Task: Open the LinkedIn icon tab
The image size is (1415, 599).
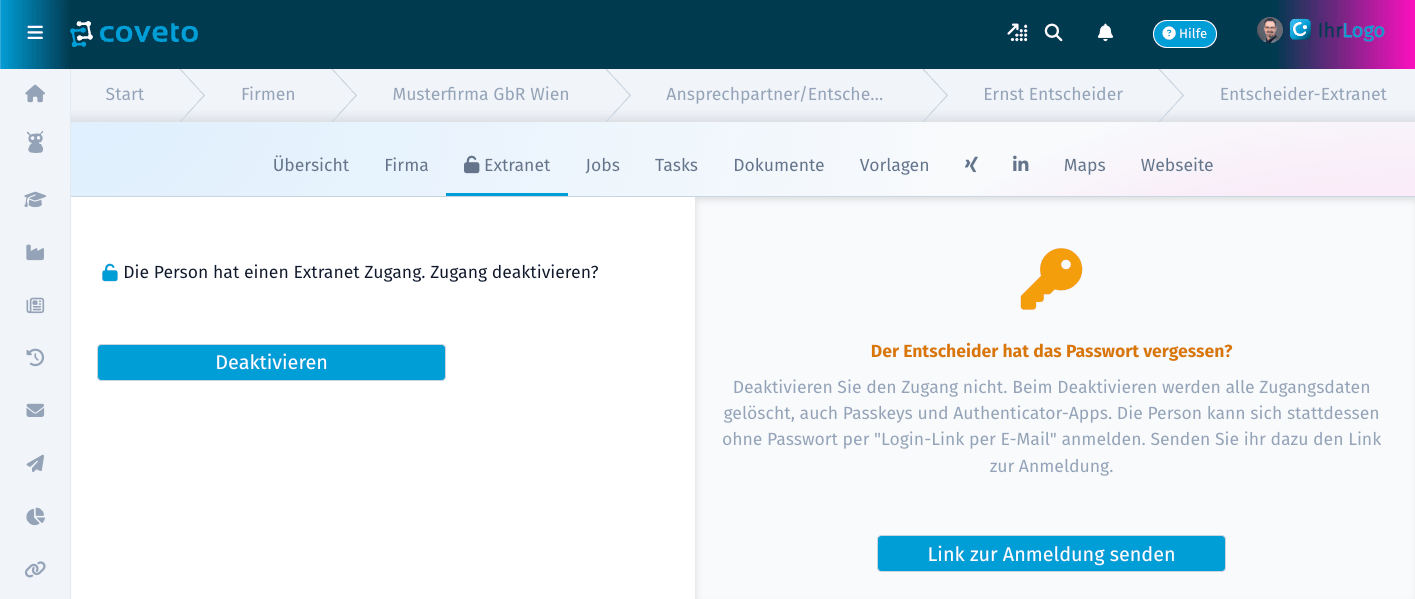Action: (x=1020, y=164)
